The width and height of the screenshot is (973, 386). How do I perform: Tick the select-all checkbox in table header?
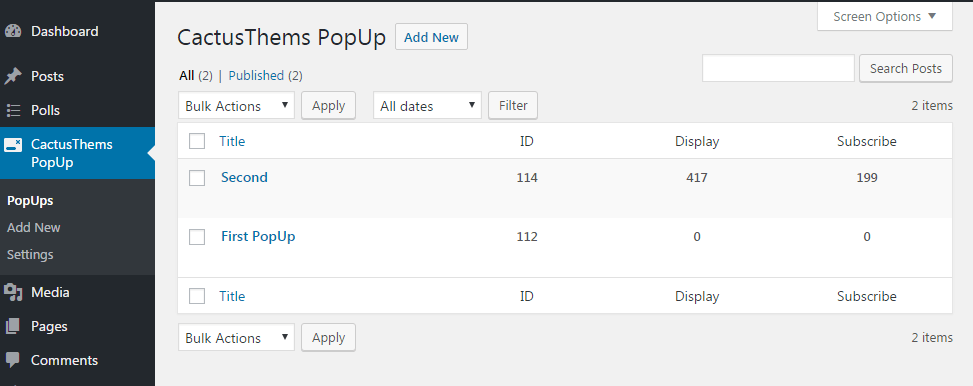pos(197,141)
